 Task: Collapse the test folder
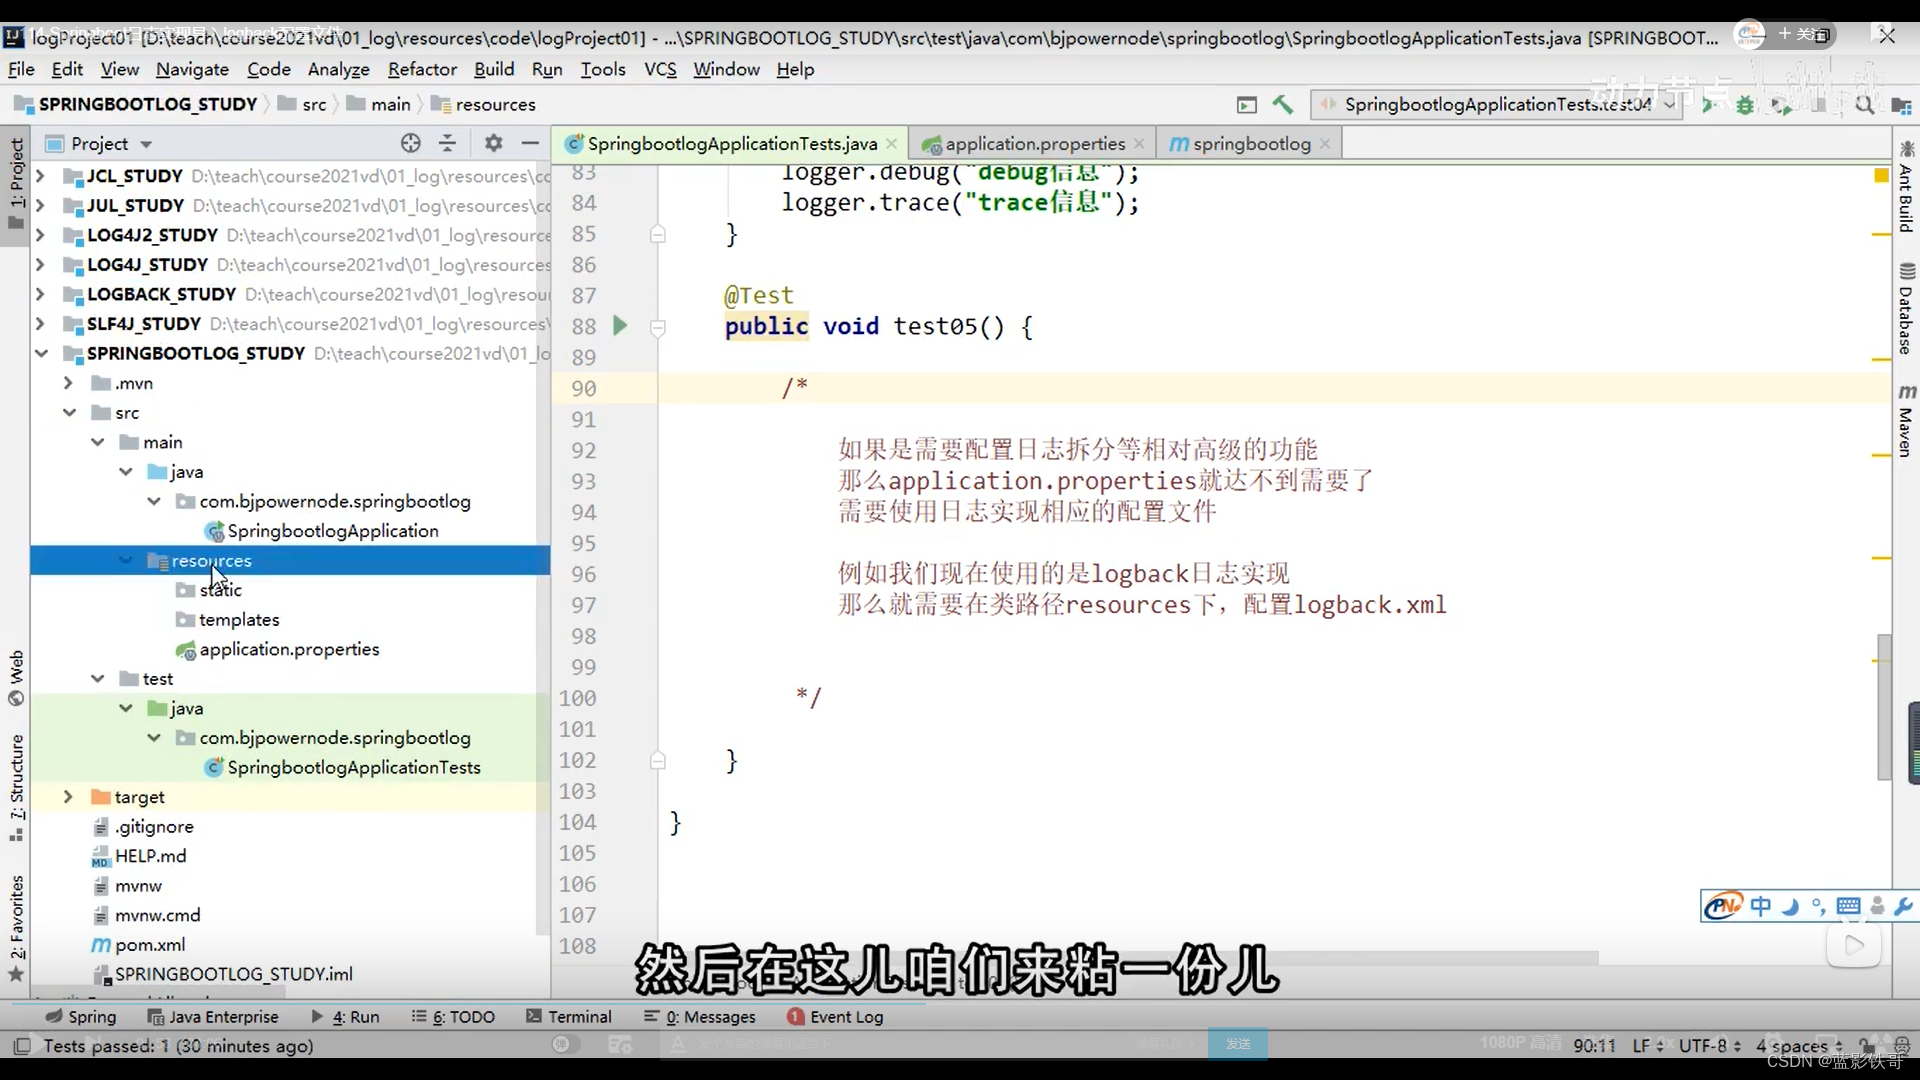[x=97, y=679]
